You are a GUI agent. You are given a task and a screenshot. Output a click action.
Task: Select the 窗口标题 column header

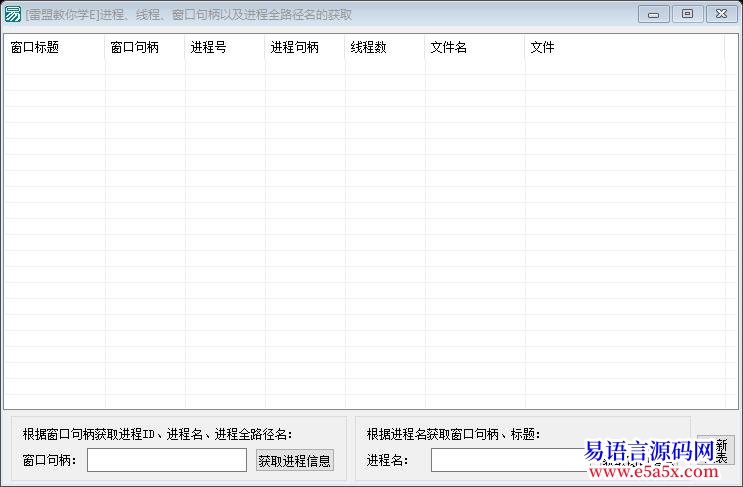54,47
